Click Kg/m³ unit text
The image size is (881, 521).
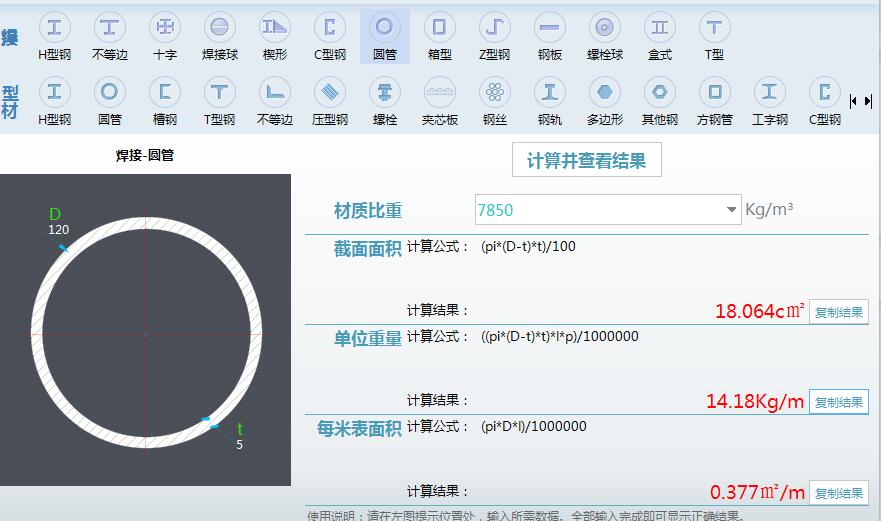click(x=769, y=209)
